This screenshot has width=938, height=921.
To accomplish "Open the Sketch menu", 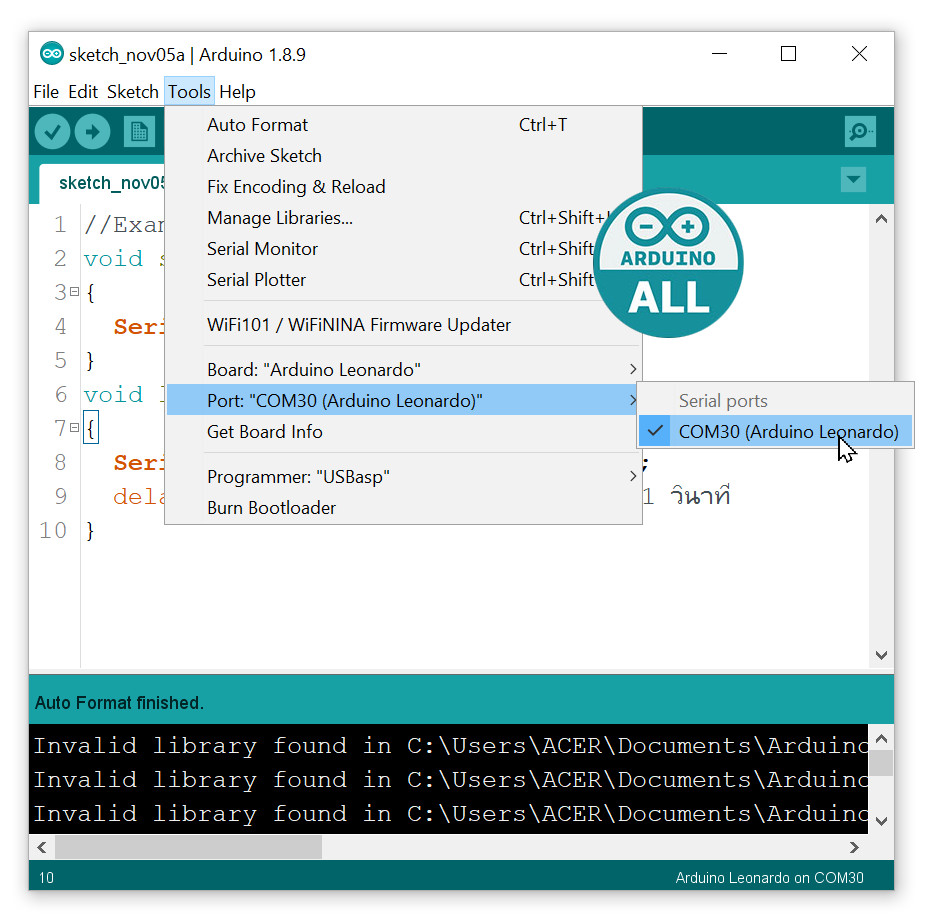I will [132, 92].
